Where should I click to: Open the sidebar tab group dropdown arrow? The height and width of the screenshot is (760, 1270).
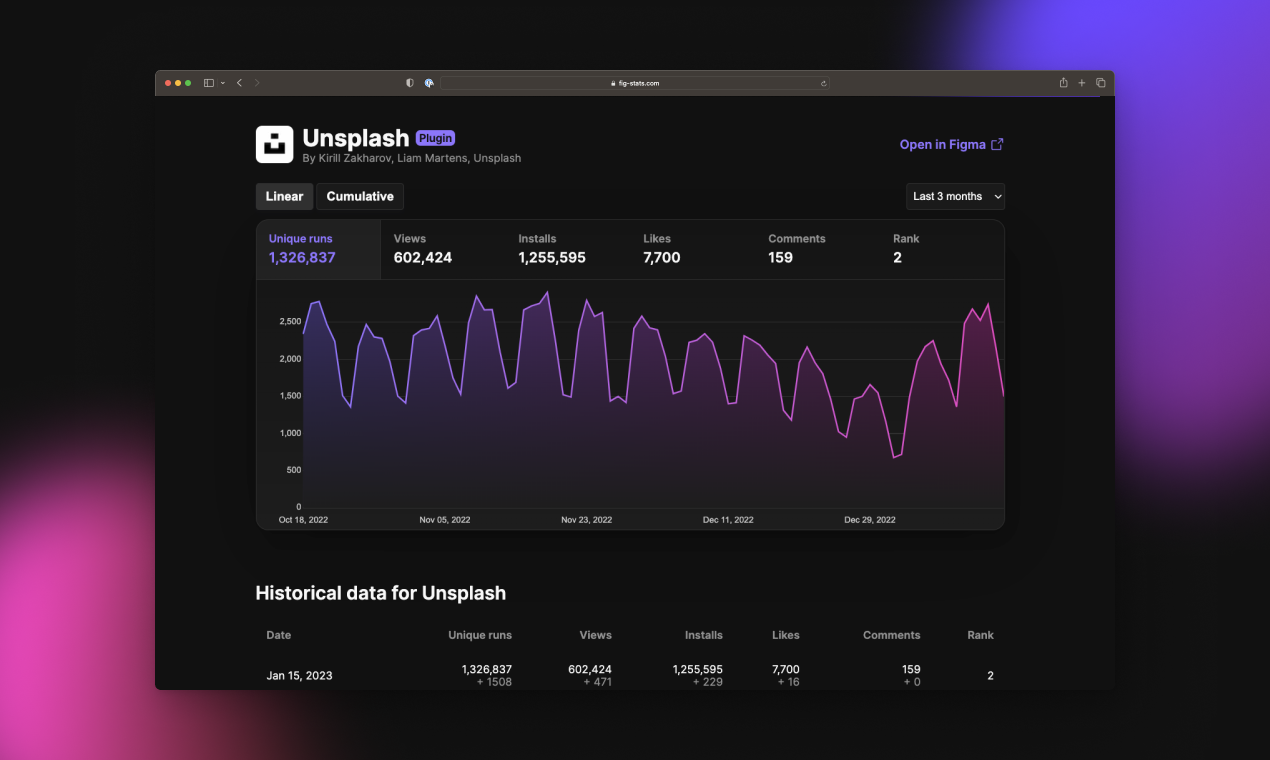point(222,83)
